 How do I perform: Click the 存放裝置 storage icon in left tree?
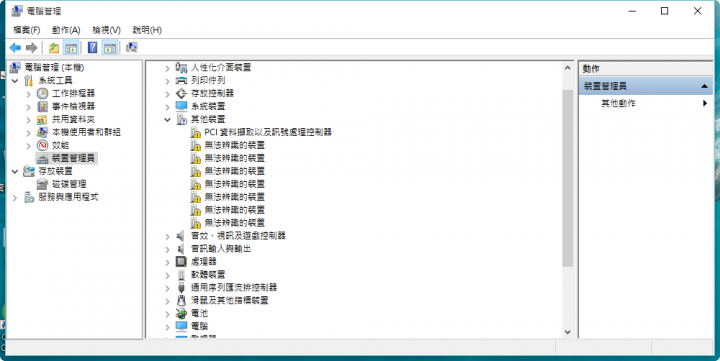point(29,171)
